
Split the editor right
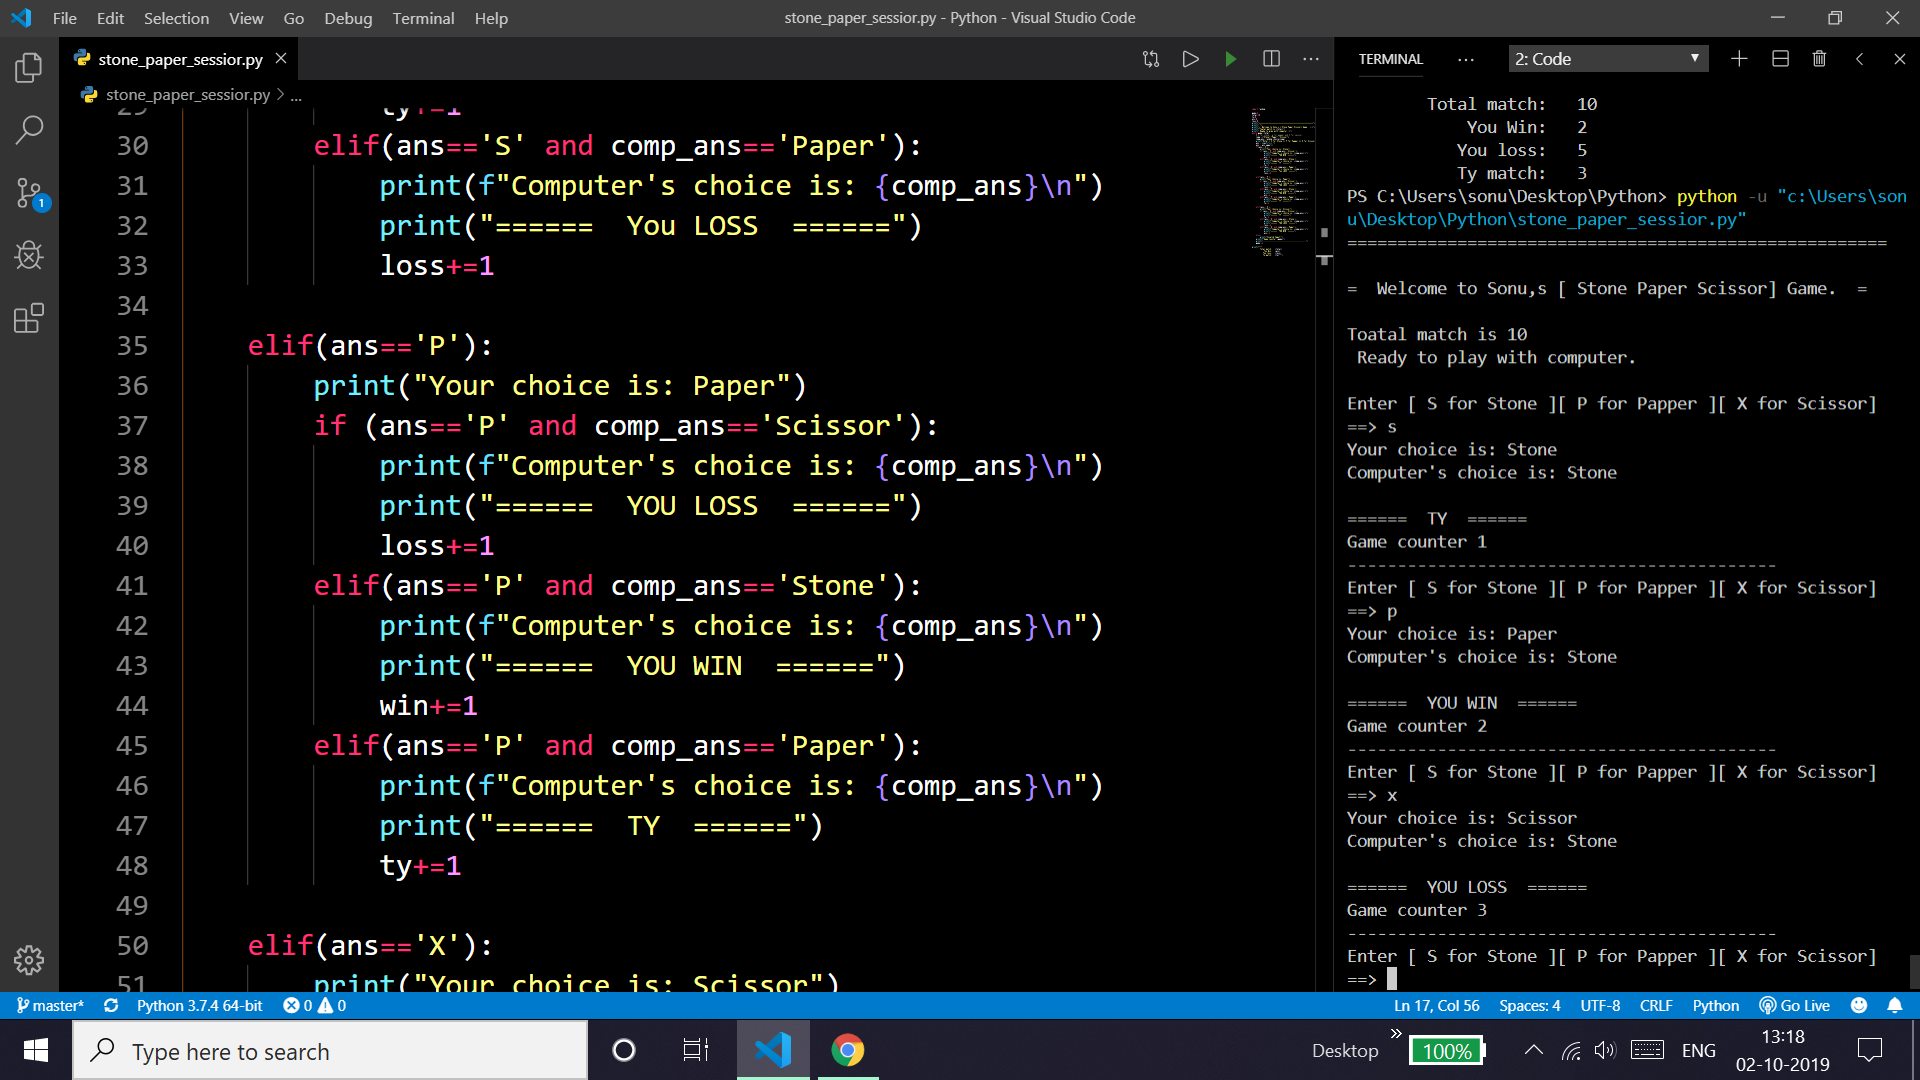(1271, 59)
